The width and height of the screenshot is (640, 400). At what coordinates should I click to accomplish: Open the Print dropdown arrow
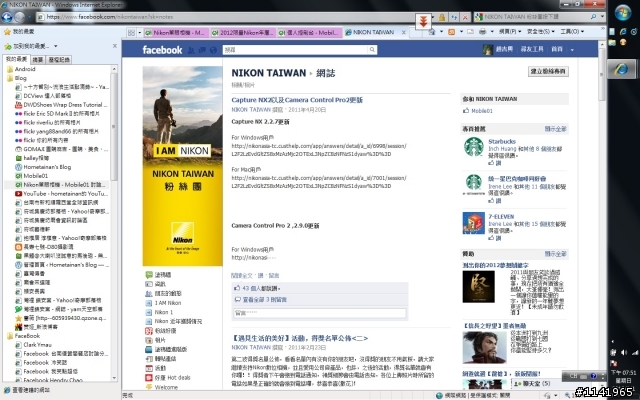click(x=491, y=32)
